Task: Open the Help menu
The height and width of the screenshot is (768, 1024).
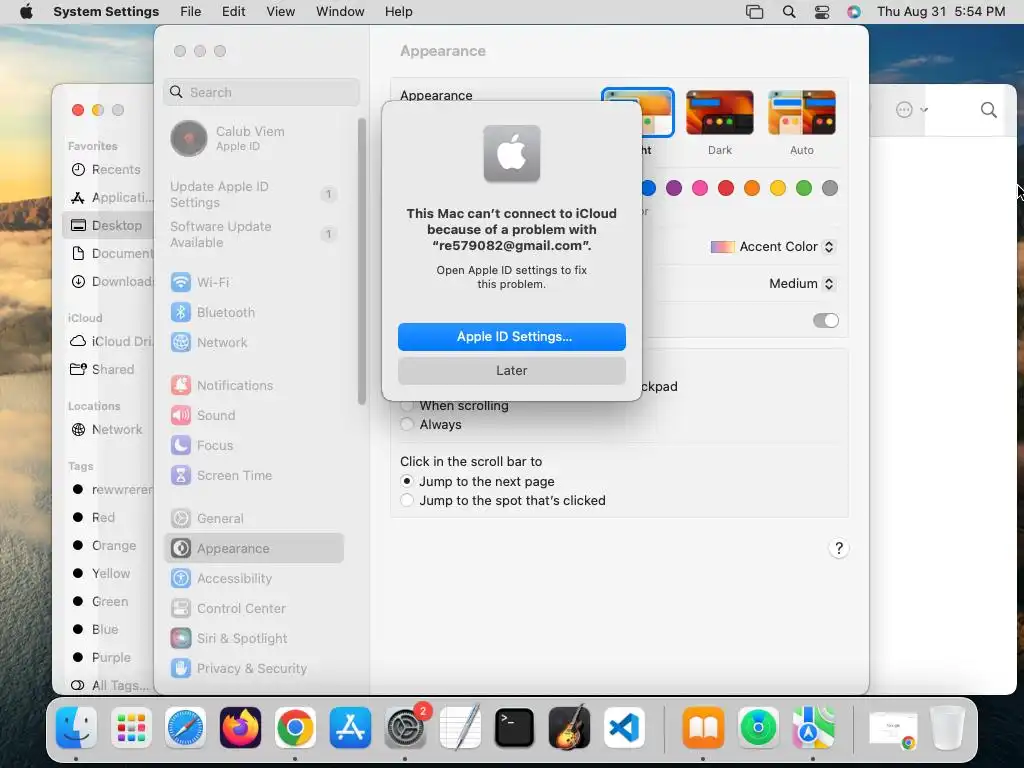Action: 398,12
